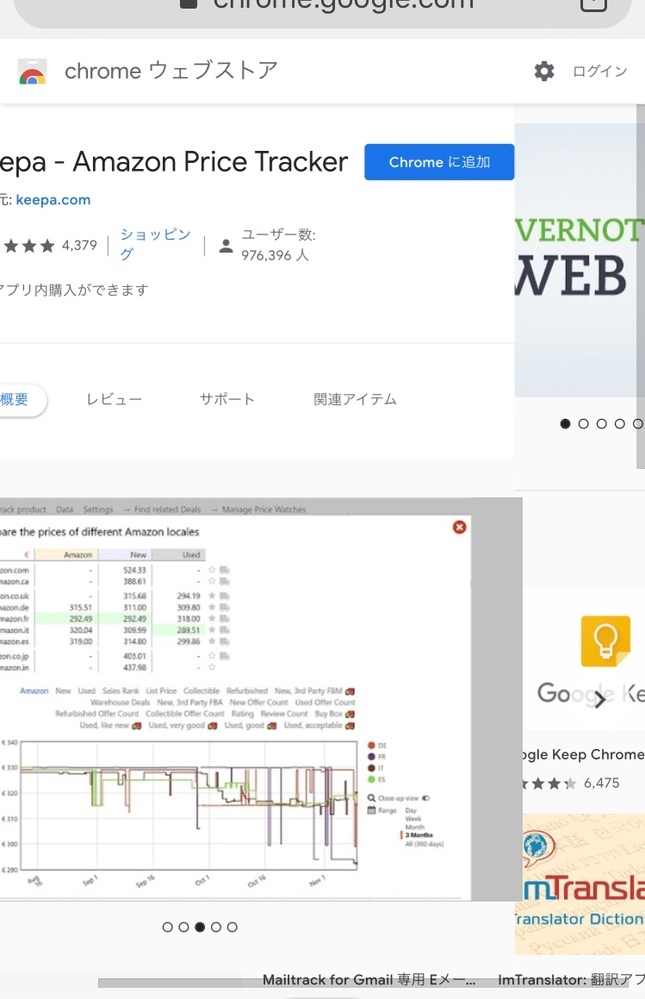Select first filled promo banner dot
This screenshot has height=999, width=645.
coord(565,424)
